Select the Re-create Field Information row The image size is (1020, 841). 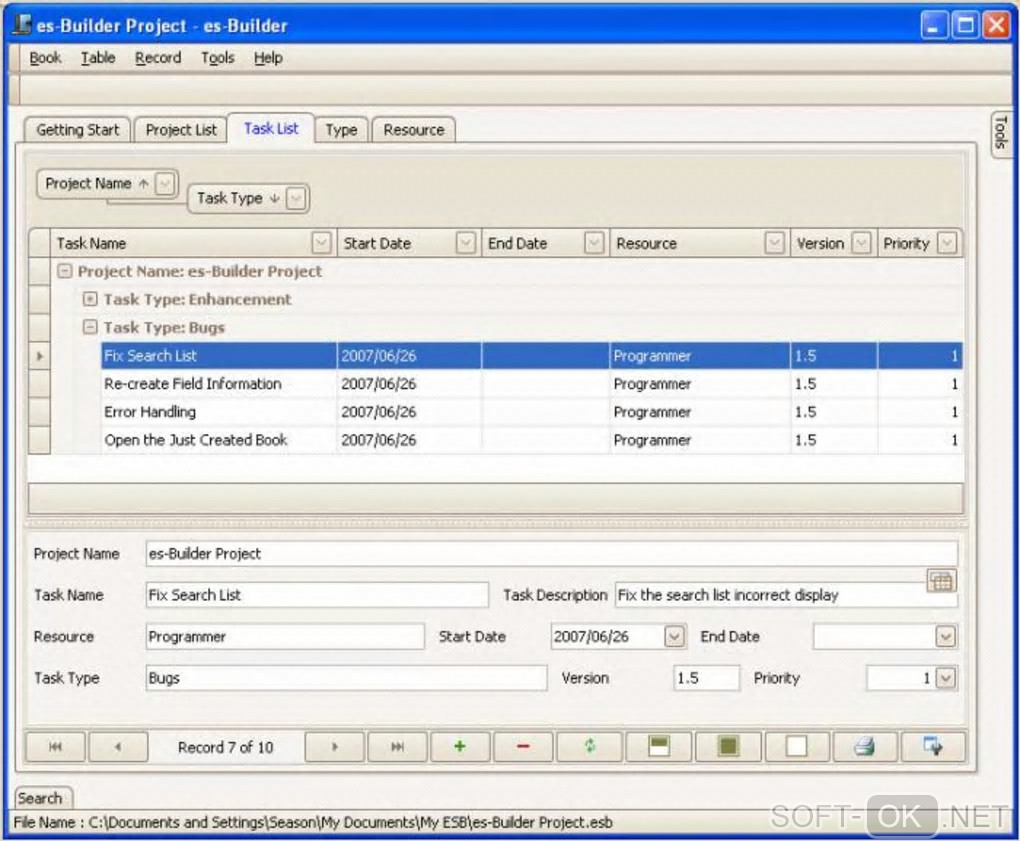tap(531, 384)
